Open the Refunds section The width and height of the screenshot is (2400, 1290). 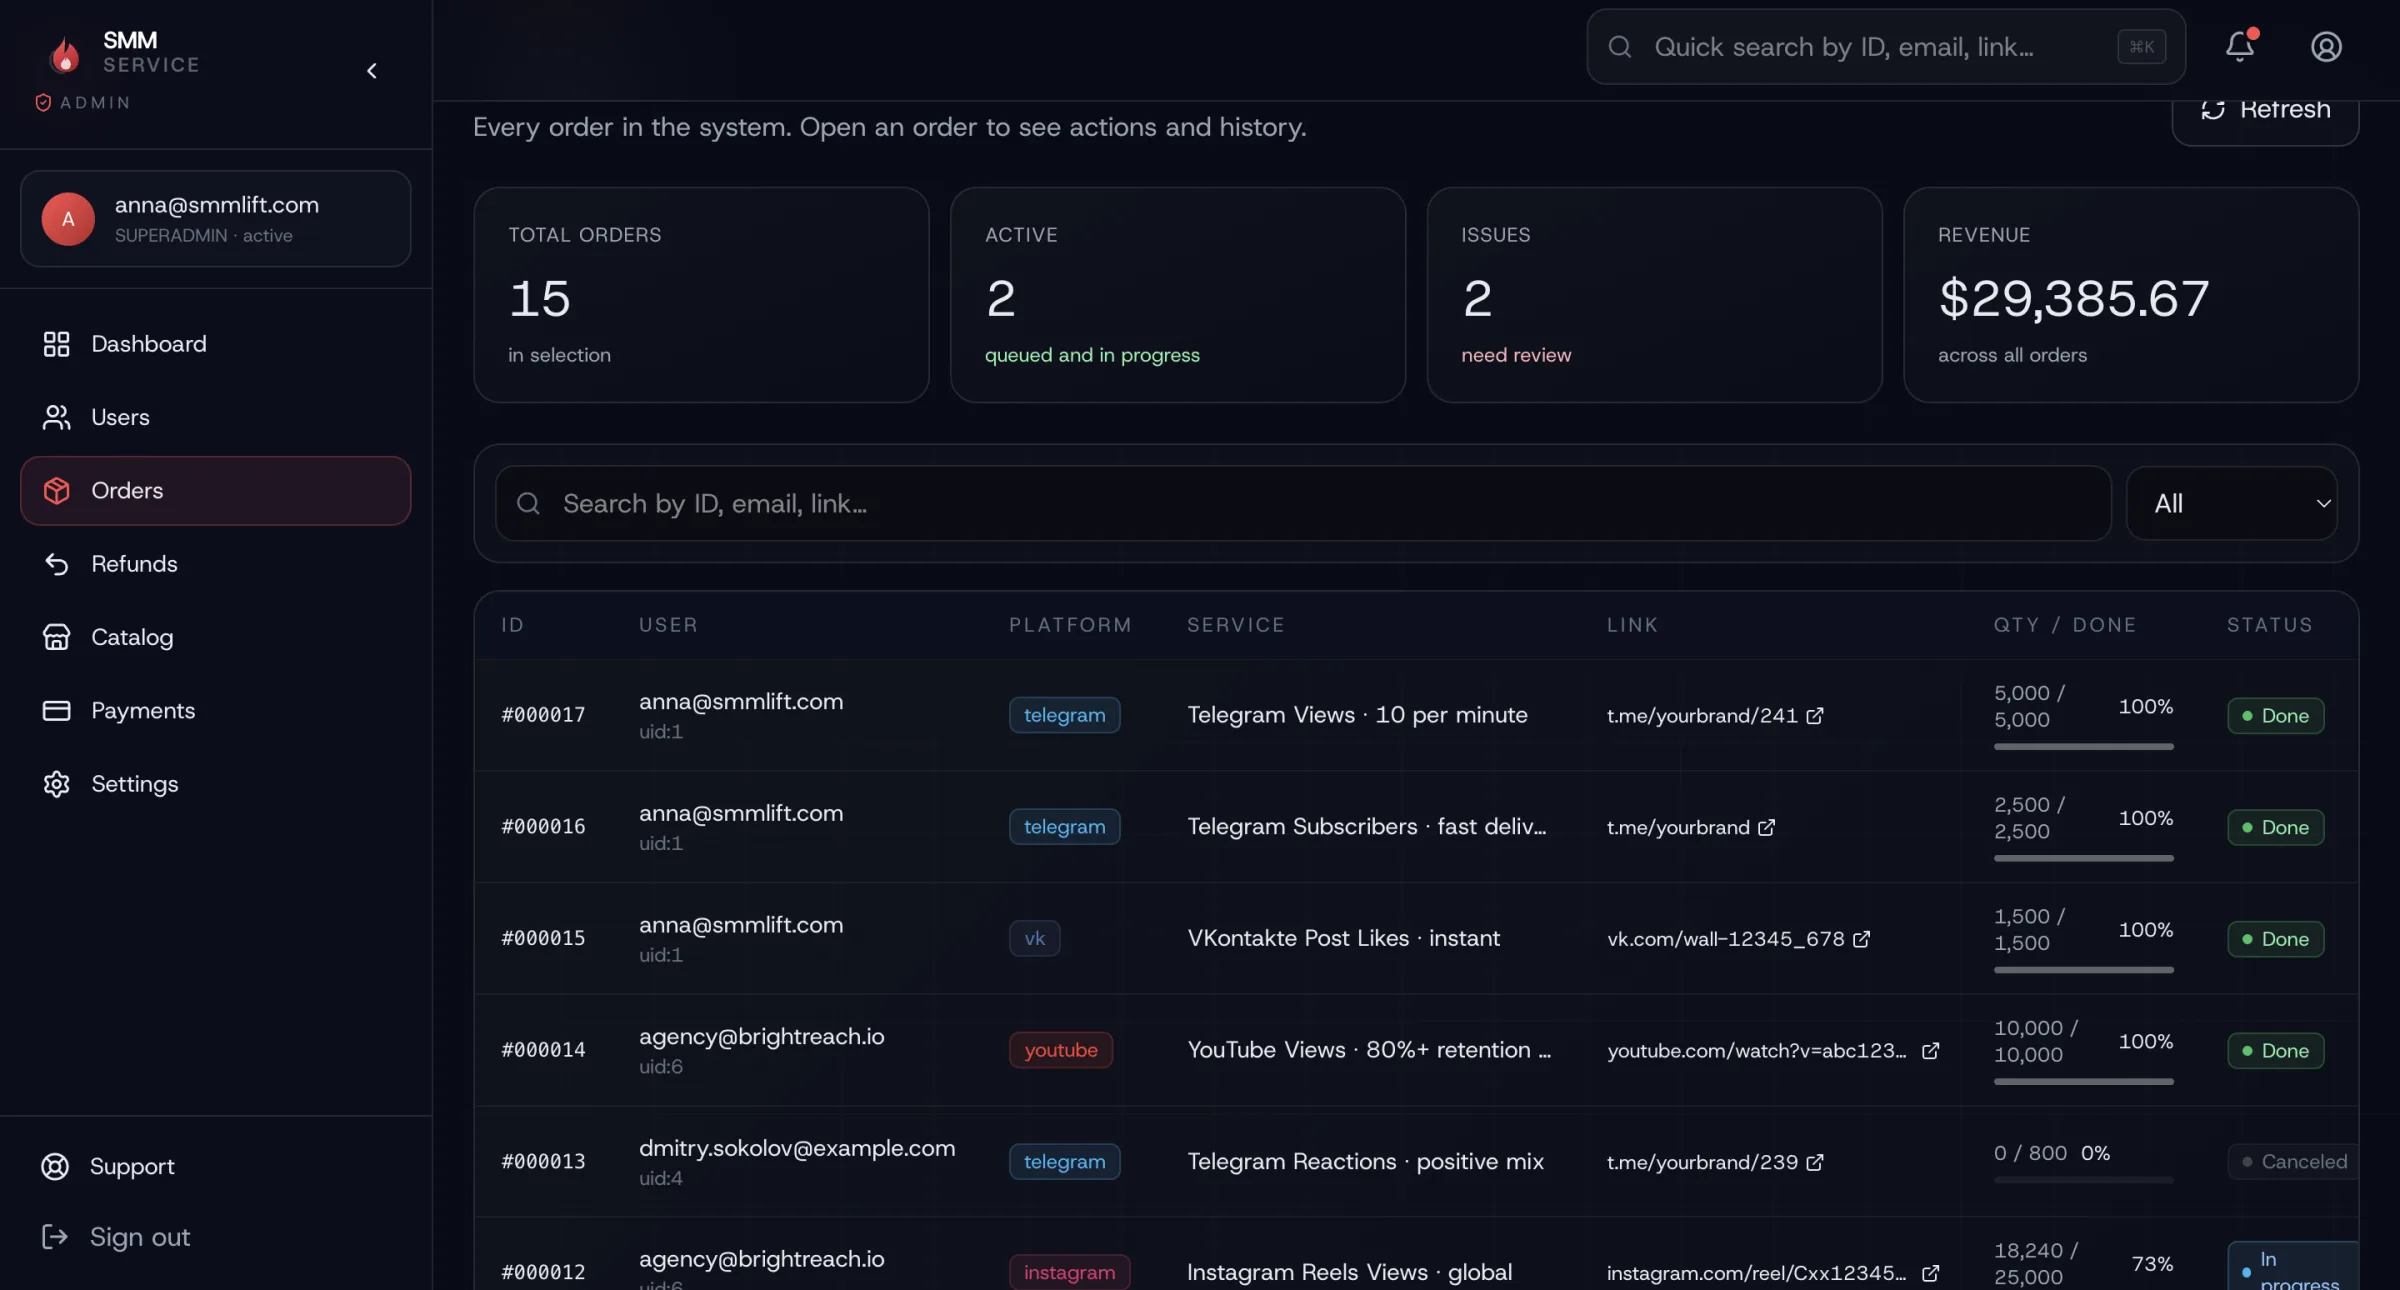(x=134, y=564)
